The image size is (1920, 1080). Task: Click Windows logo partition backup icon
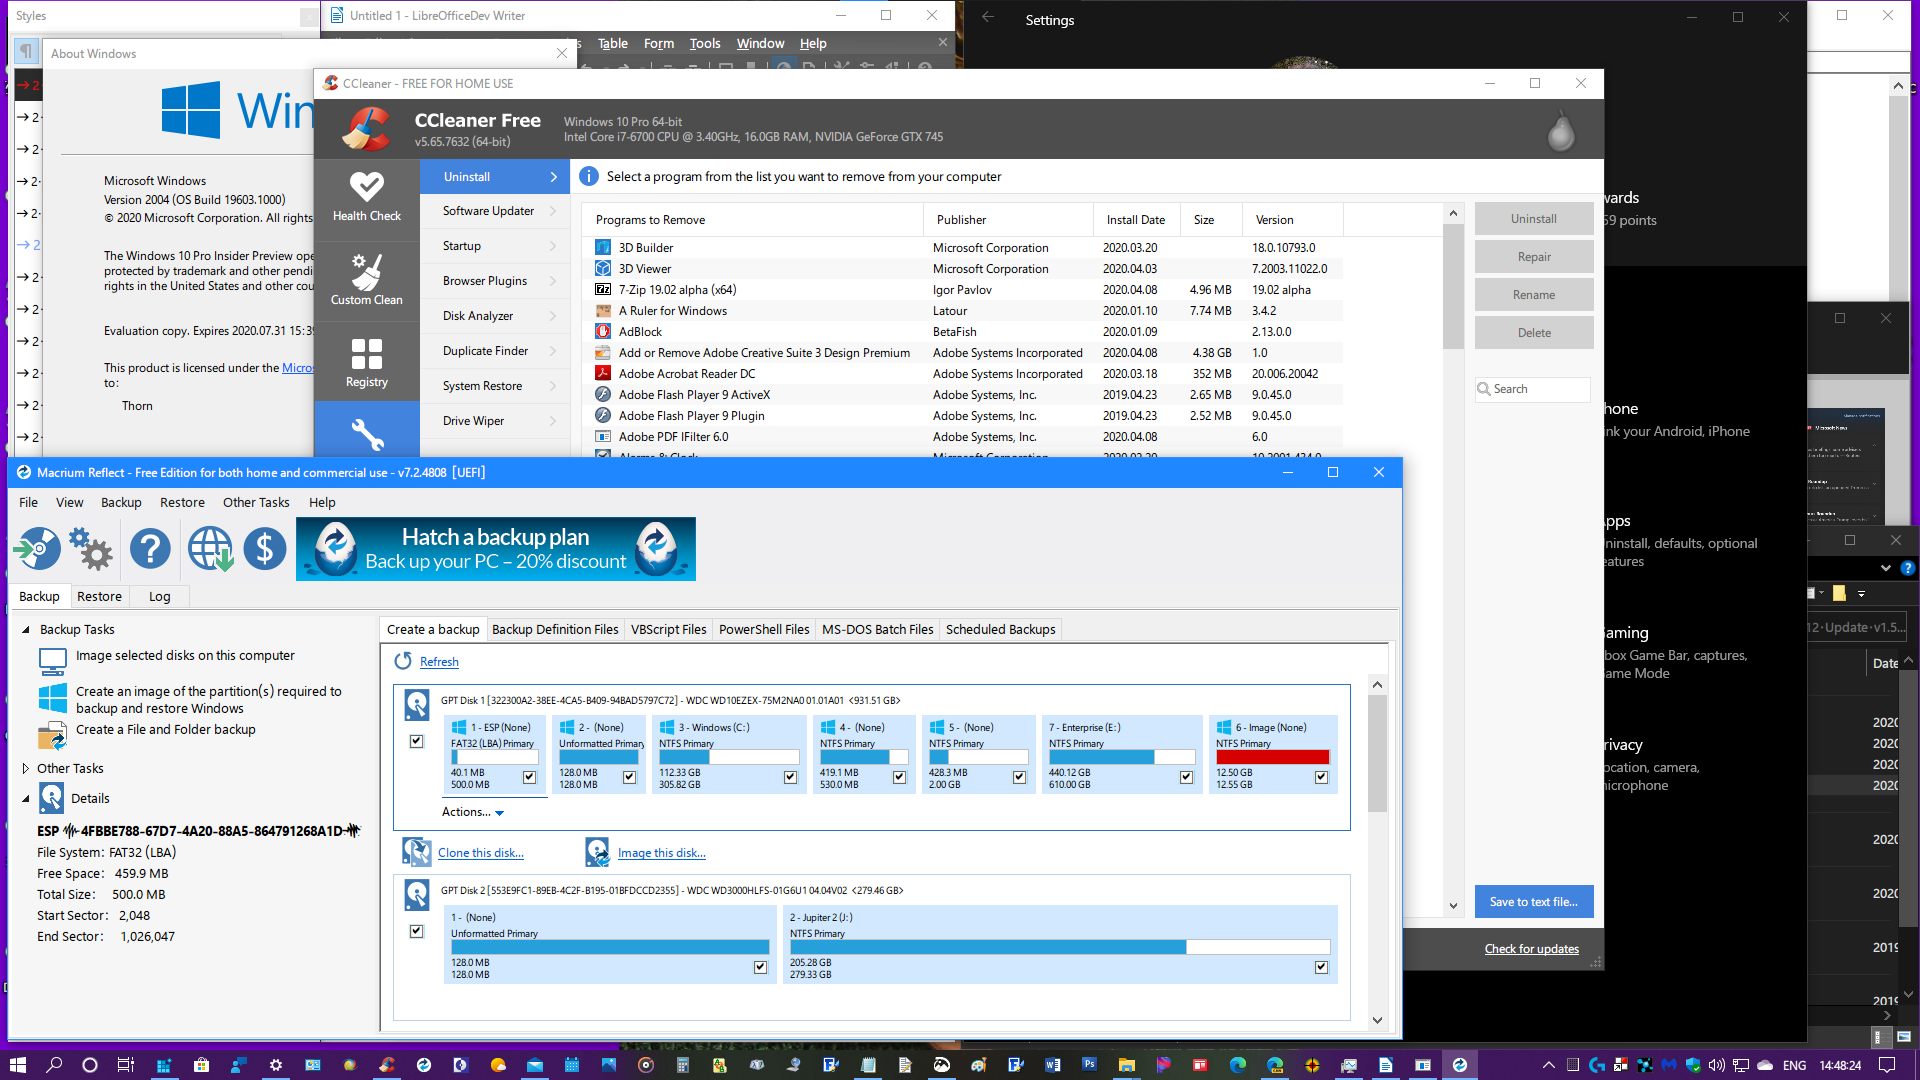(x=52, y=697)
